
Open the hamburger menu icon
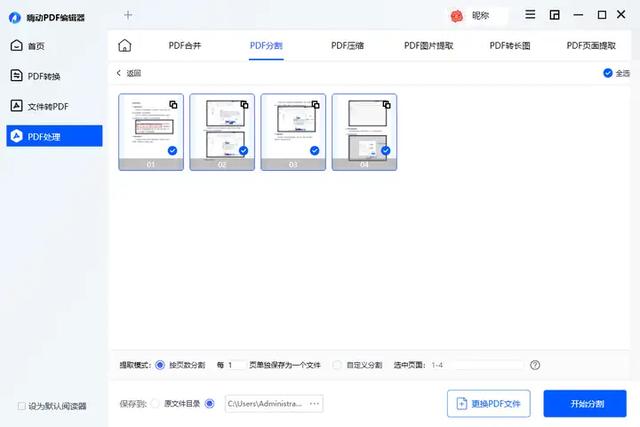click(x=530, y=15)
